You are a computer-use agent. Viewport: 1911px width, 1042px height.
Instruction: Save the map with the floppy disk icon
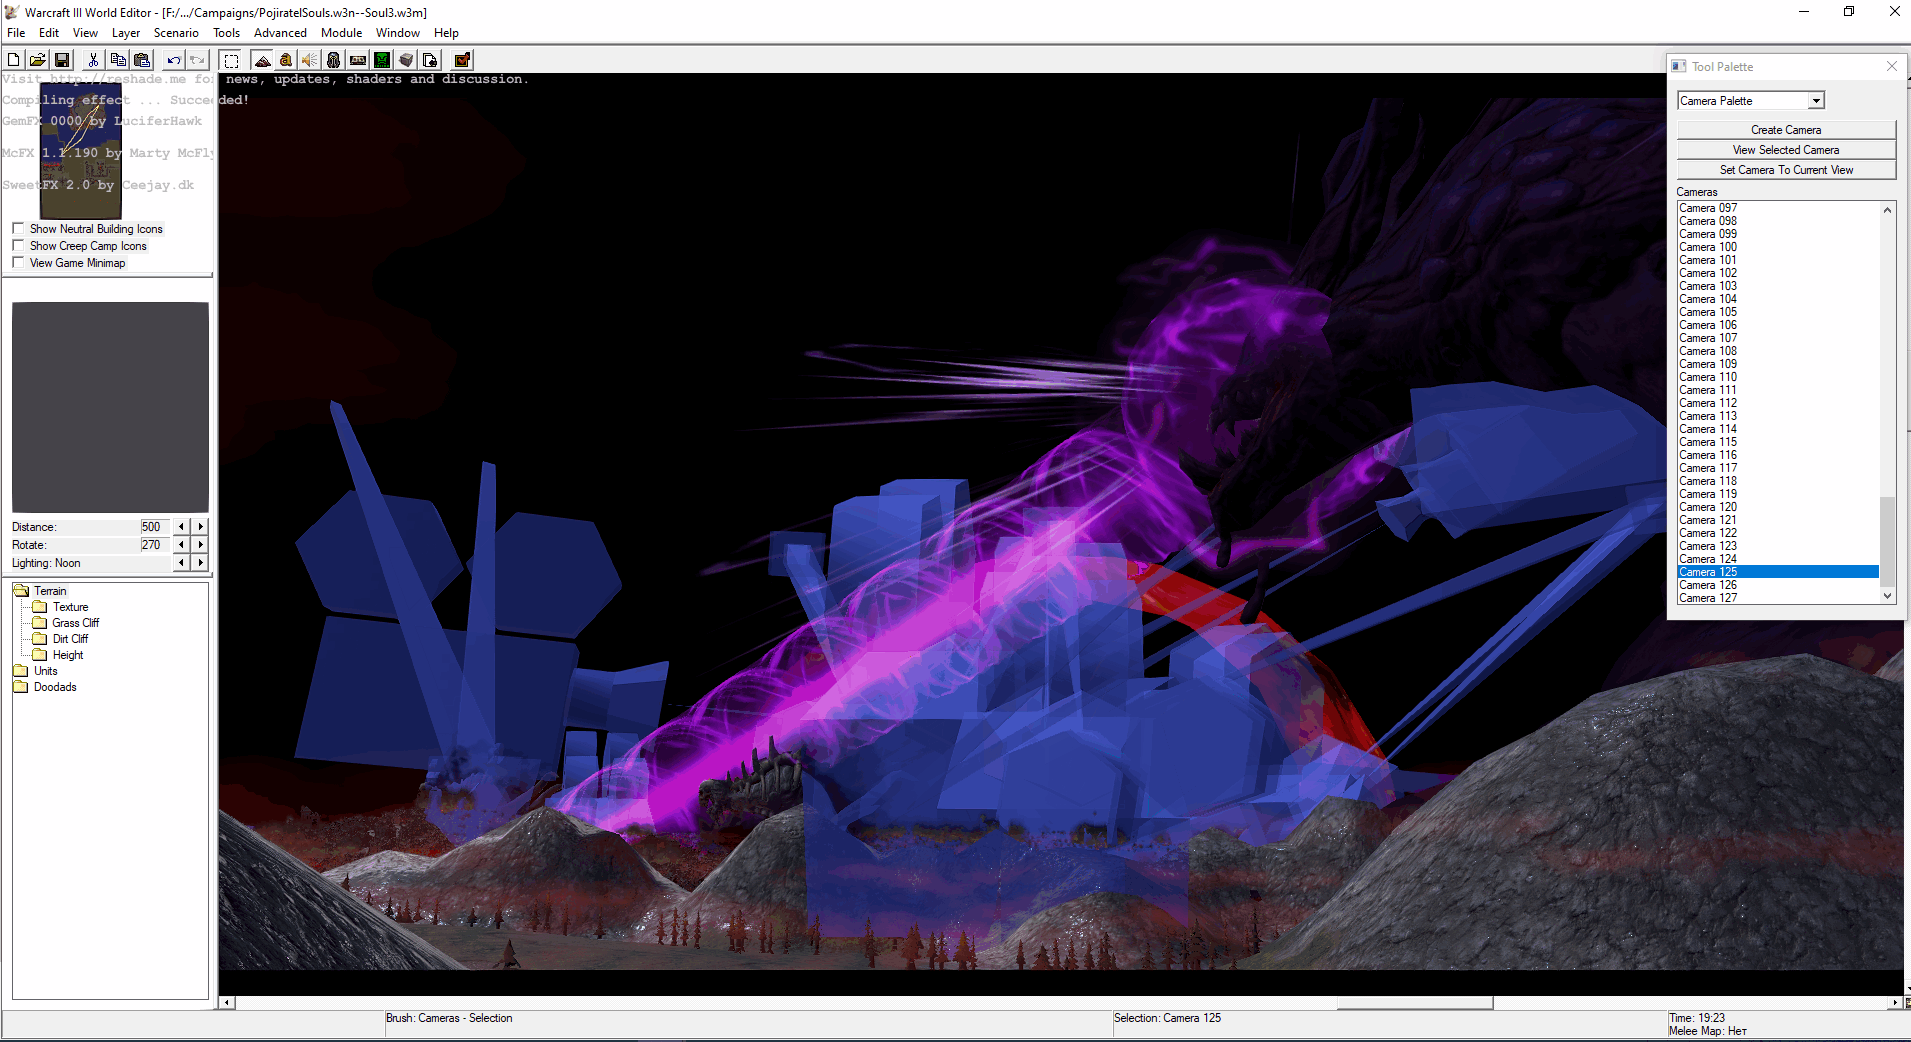(62, 60)
